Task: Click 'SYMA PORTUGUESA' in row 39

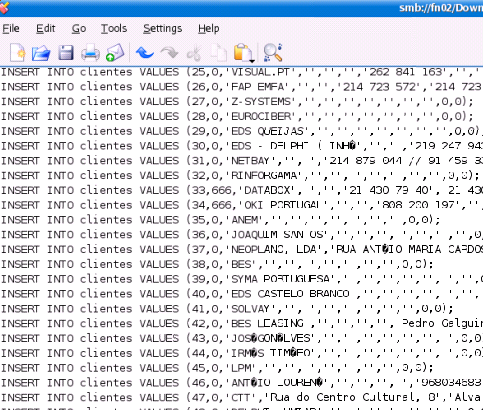Action: point(281,279)
